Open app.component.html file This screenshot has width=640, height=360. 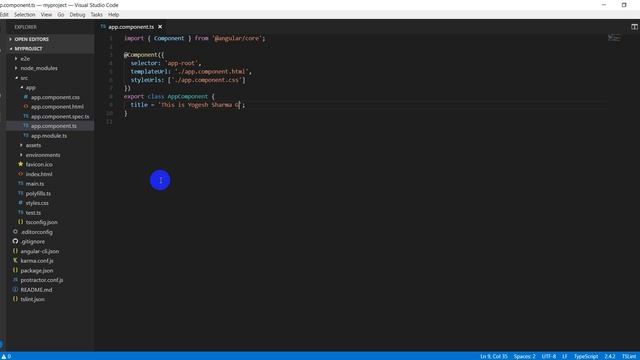point(57,107)
